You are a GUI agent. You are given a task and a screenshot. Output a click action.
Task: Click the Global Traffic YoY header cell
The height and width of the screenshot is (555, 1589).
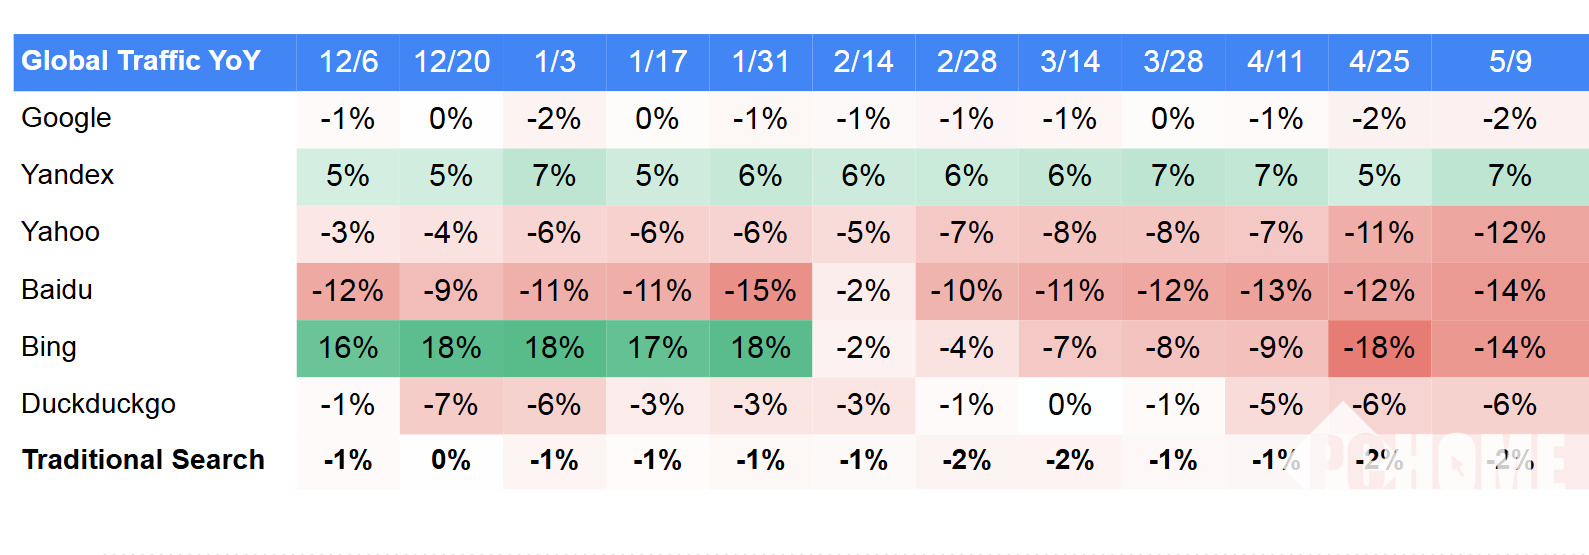click(x=141, y=62)
